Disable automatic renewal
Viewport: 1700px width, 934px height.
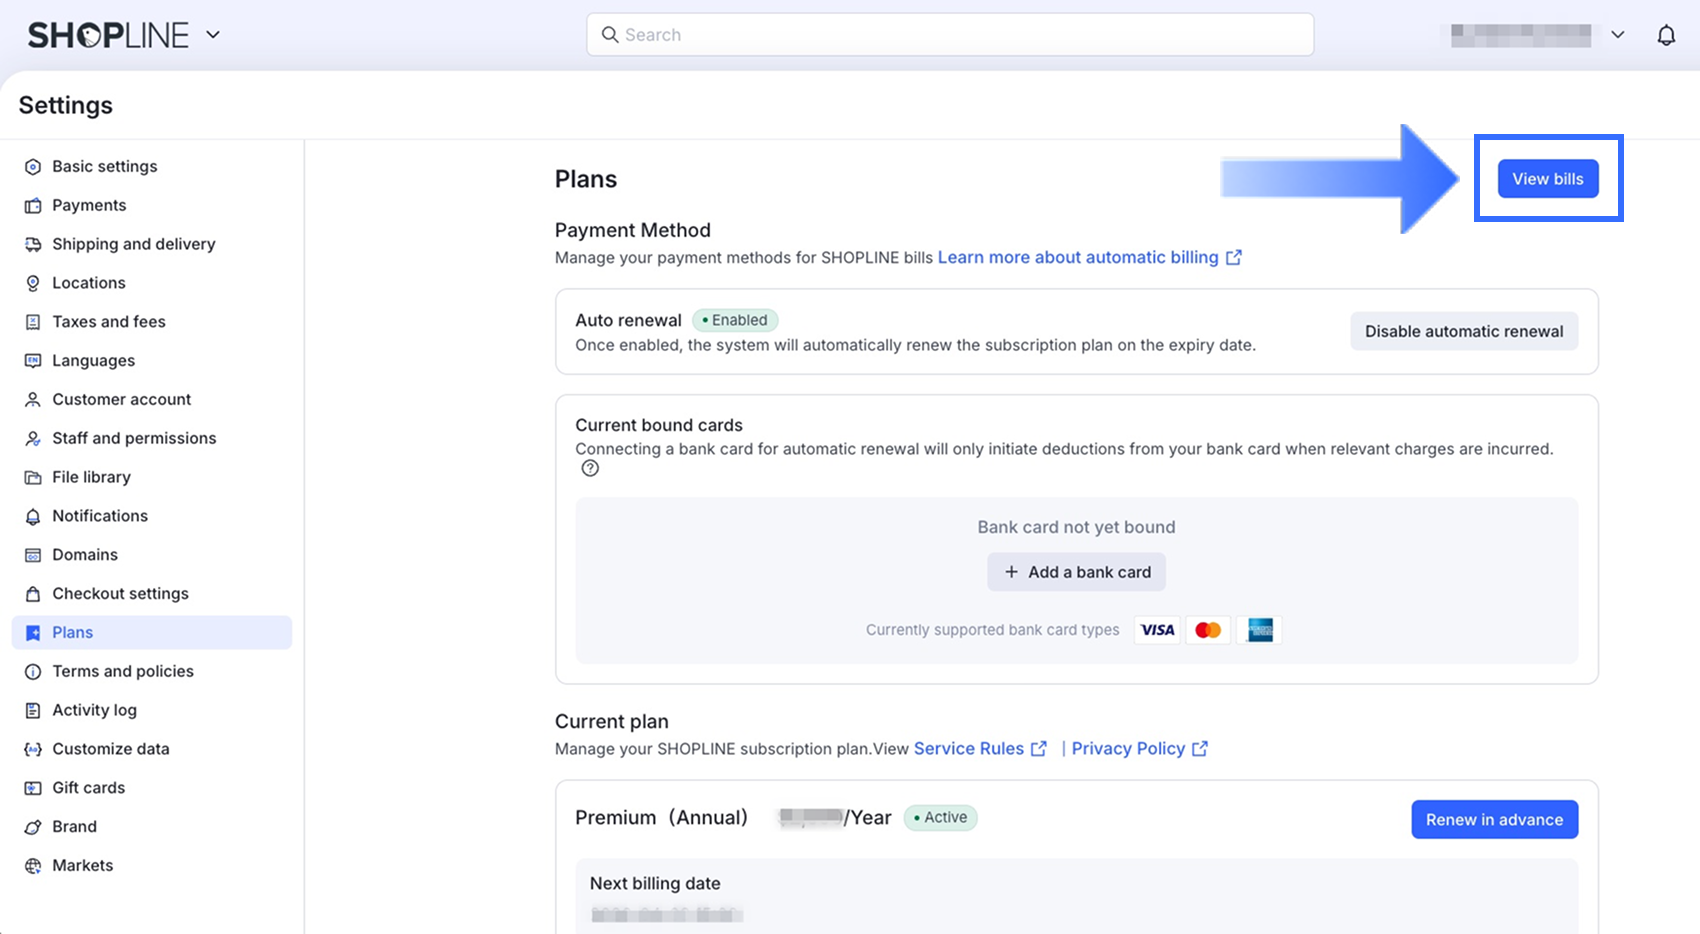1463,331
